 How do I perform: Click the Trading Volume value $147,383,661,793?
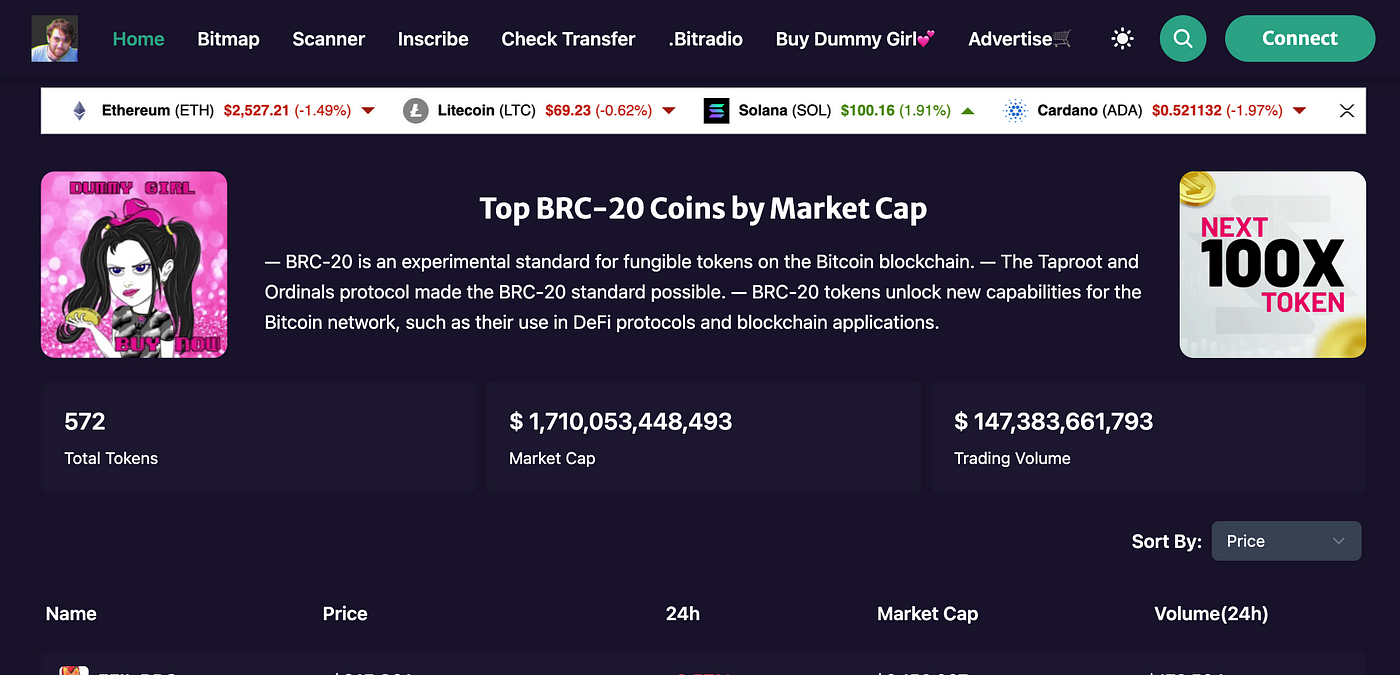(x=1054, y=422)
